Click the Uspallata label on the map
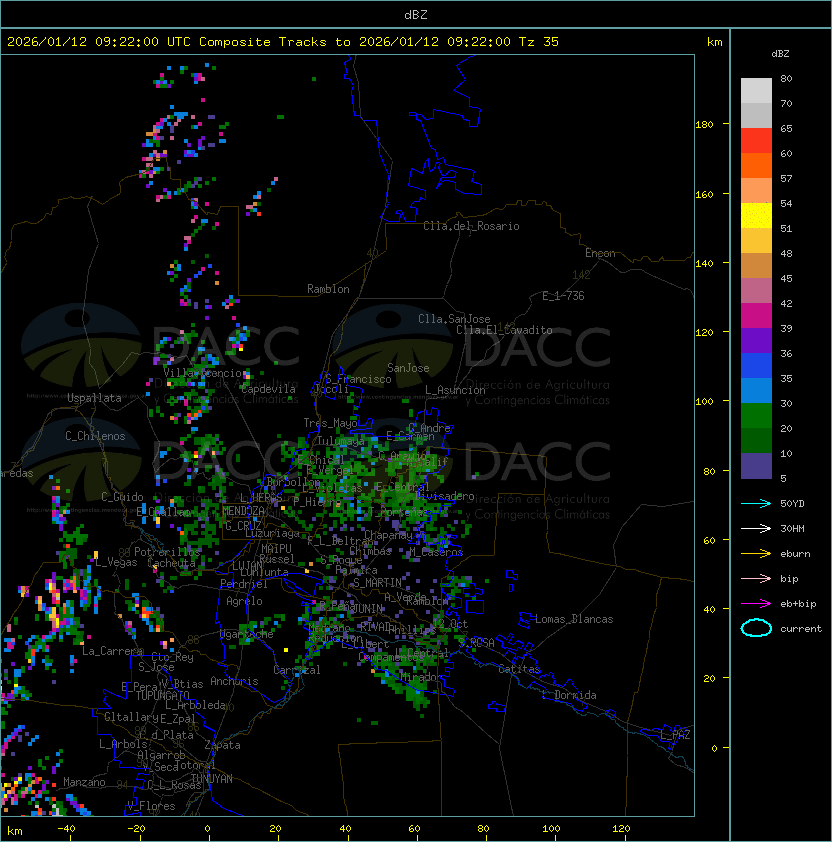This screenshot has width=832, height=842. (x=94, y=398)
